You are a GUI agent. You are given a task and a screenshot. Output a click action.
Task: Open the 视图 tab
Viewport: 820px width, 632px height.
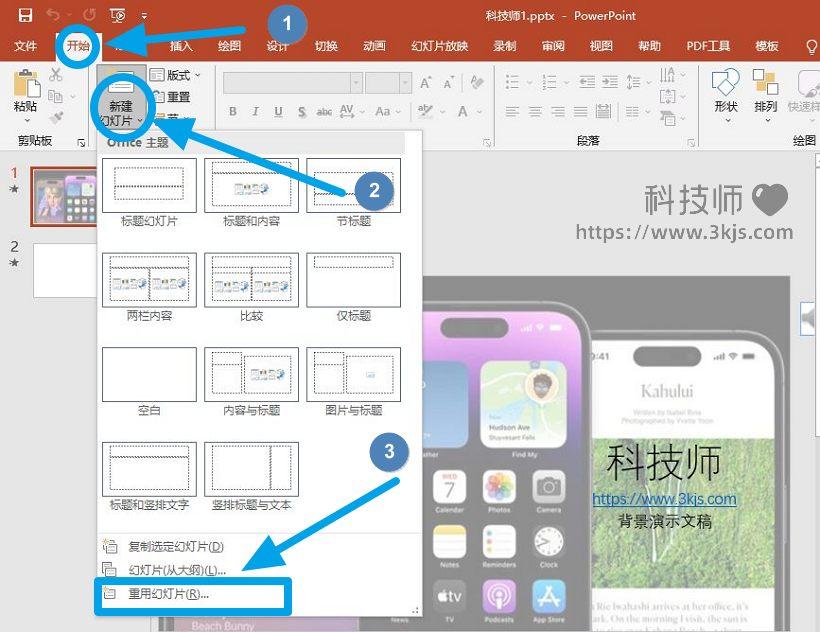601,46
